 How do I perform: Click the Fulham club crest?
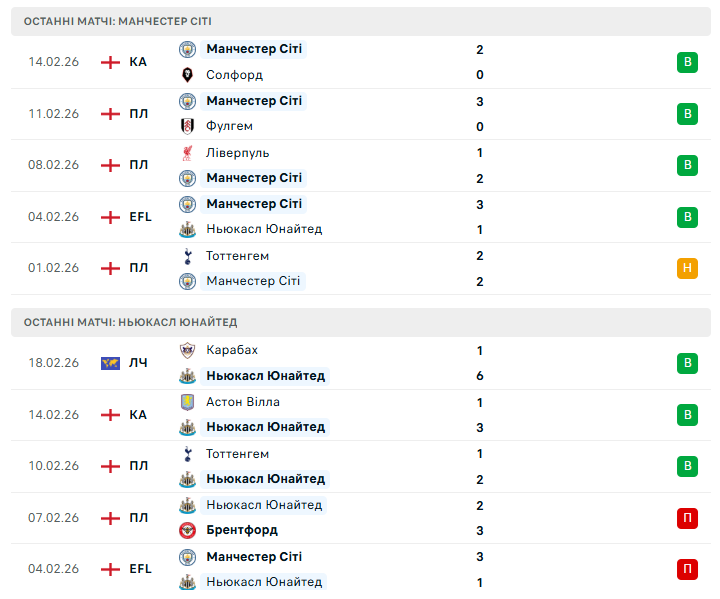187,127
